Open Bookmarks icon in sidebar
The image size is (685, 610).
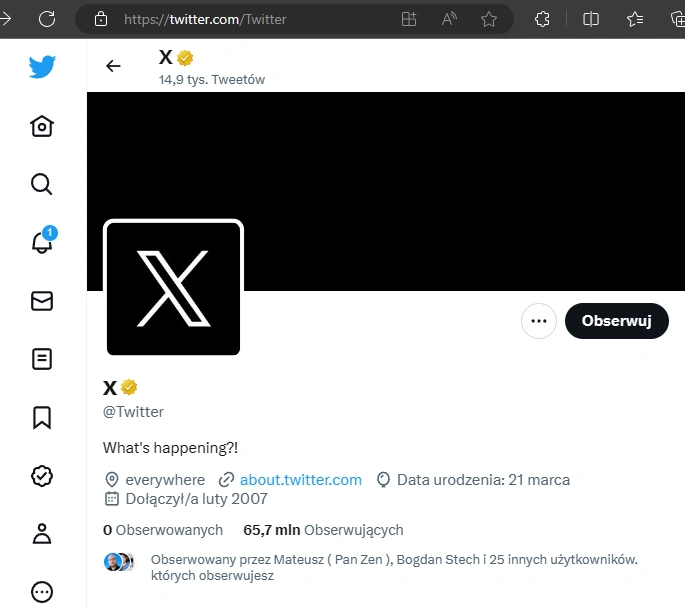pos(42,418)
